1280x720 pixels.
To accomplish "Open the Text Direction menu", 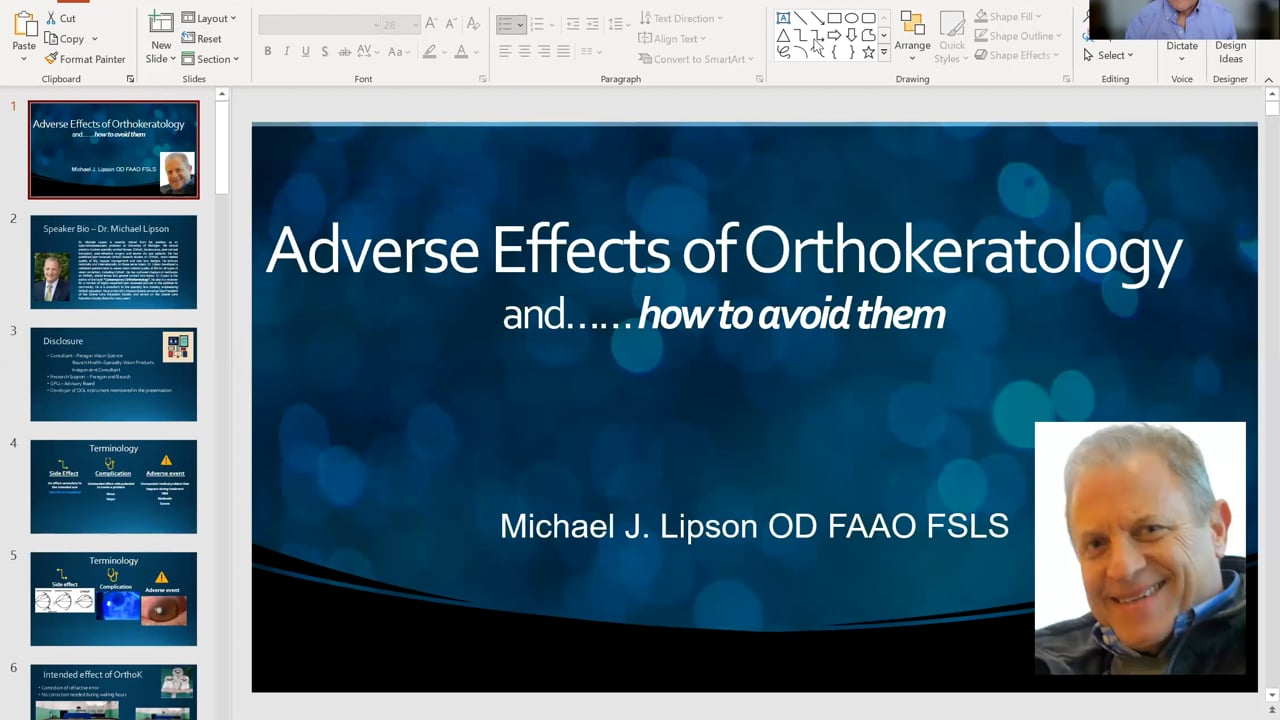I will [x=681, y=18].
